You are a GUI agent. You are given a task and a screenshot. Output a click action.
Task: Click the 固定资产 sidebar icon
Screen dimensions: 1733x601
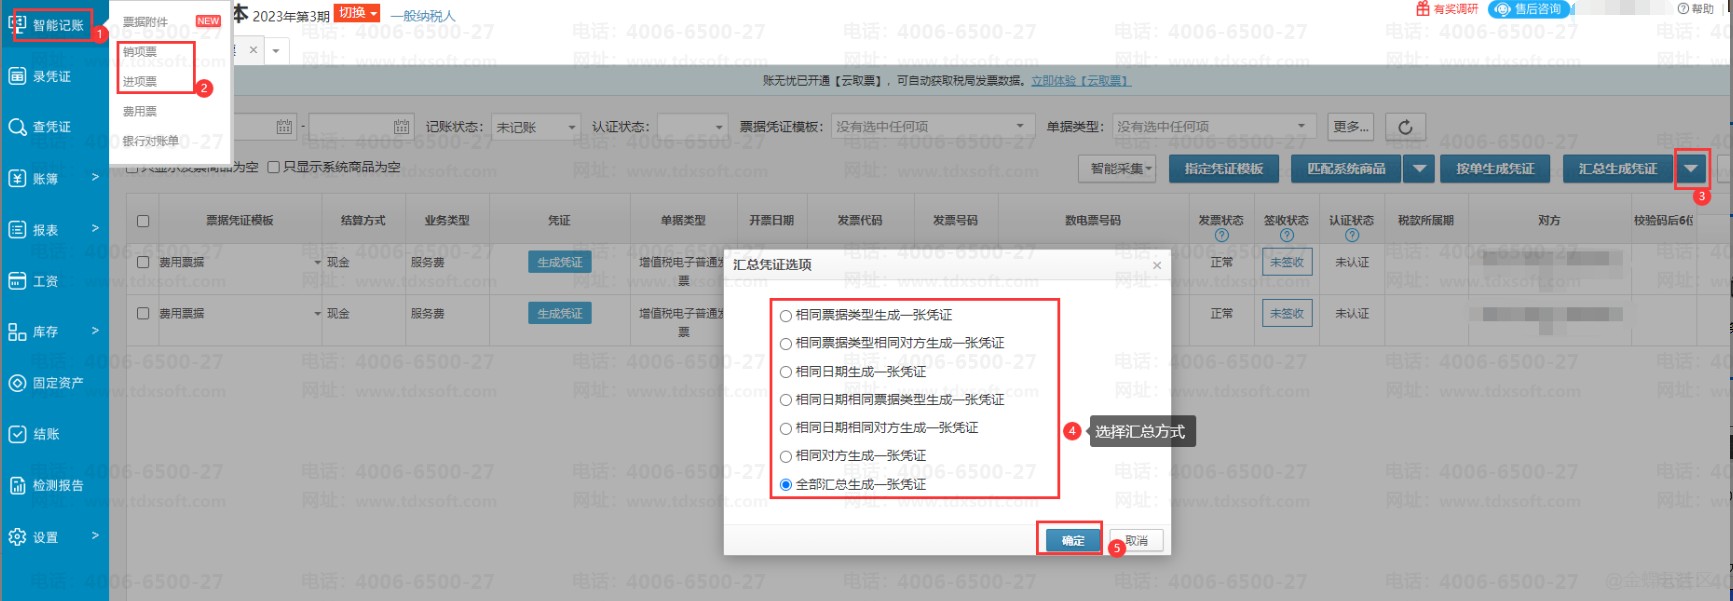[x=17, y=383]
